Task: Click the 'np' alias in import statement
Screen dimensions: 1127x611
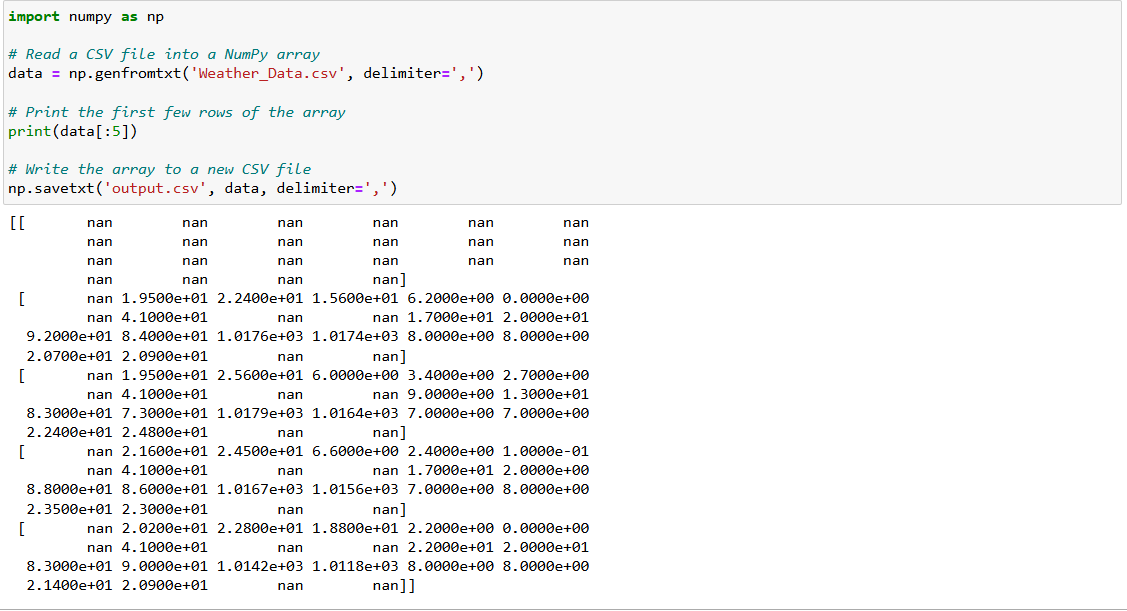Action: [155, 16]
